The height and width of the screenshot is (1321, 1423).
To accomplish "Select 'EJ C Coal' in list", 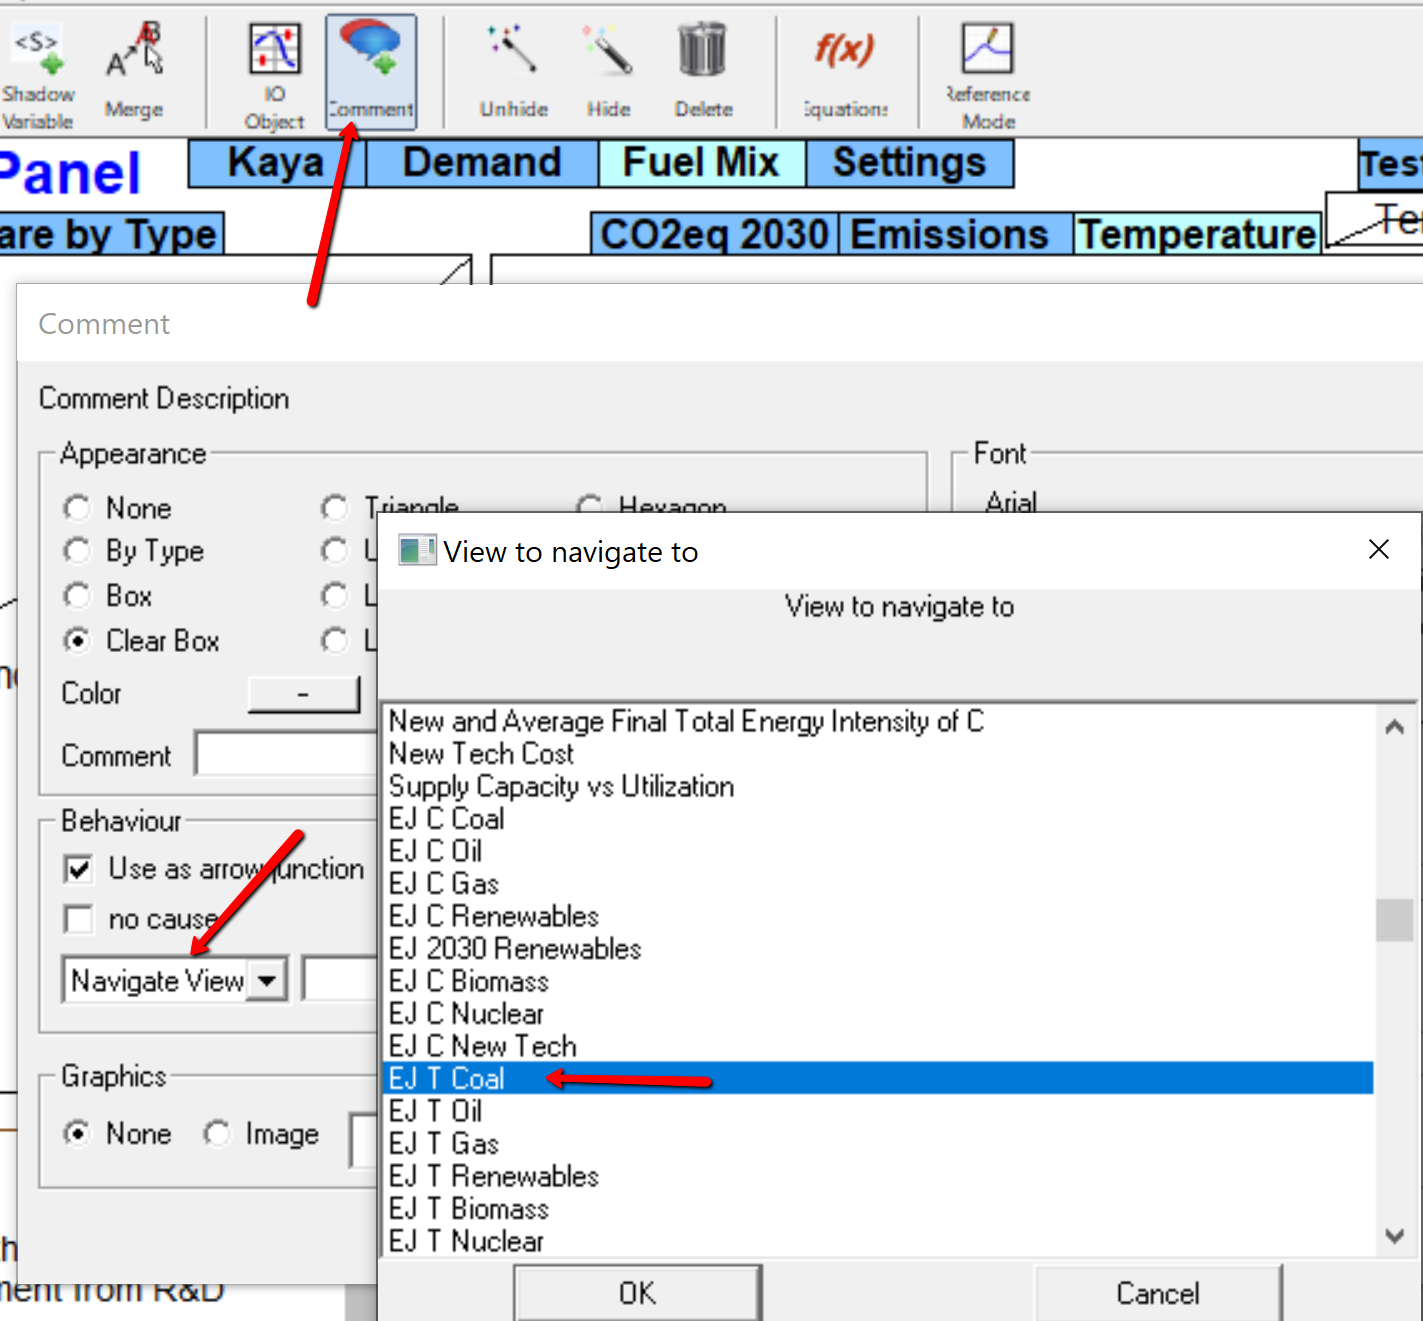I will click(879, 819).
